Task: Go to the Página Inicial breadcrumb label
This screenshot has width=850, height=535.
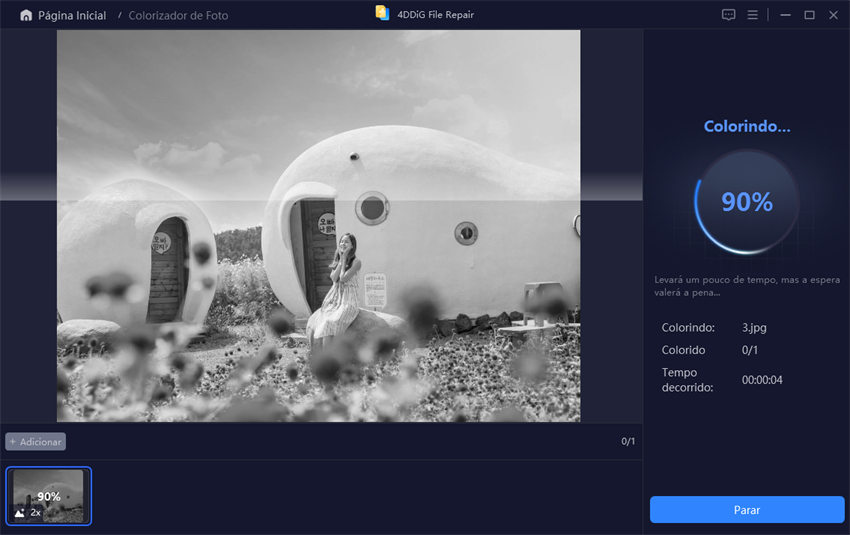Action: pyautogui.click(x=71, y=15)
